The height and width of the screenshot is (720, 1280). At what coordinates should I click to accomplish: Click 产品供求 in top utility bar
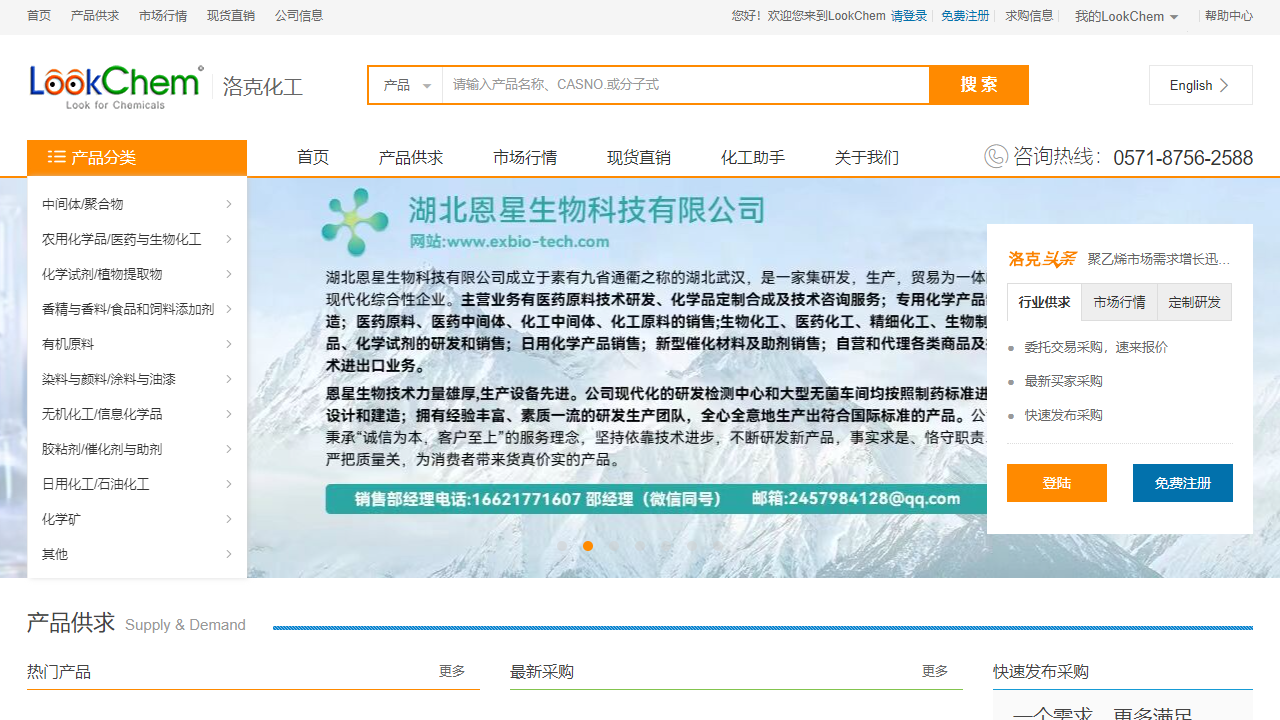[95, 16]
